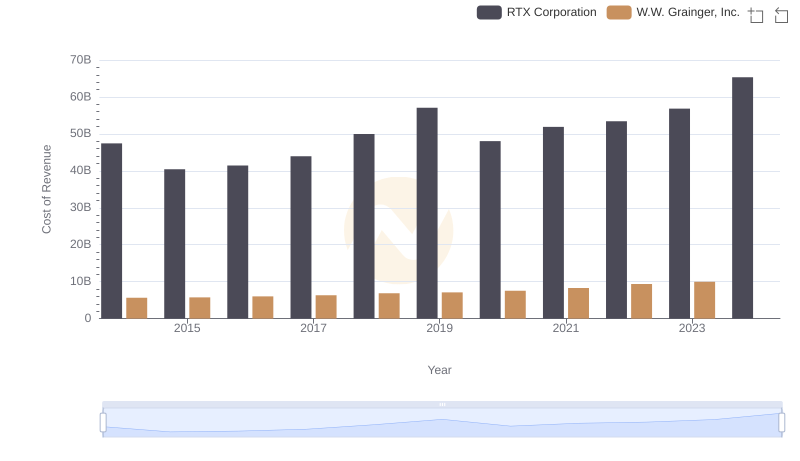The height and width of the screenshot is (461, 800).
Task: Click the y-axis label 50B
Action: 81,134
